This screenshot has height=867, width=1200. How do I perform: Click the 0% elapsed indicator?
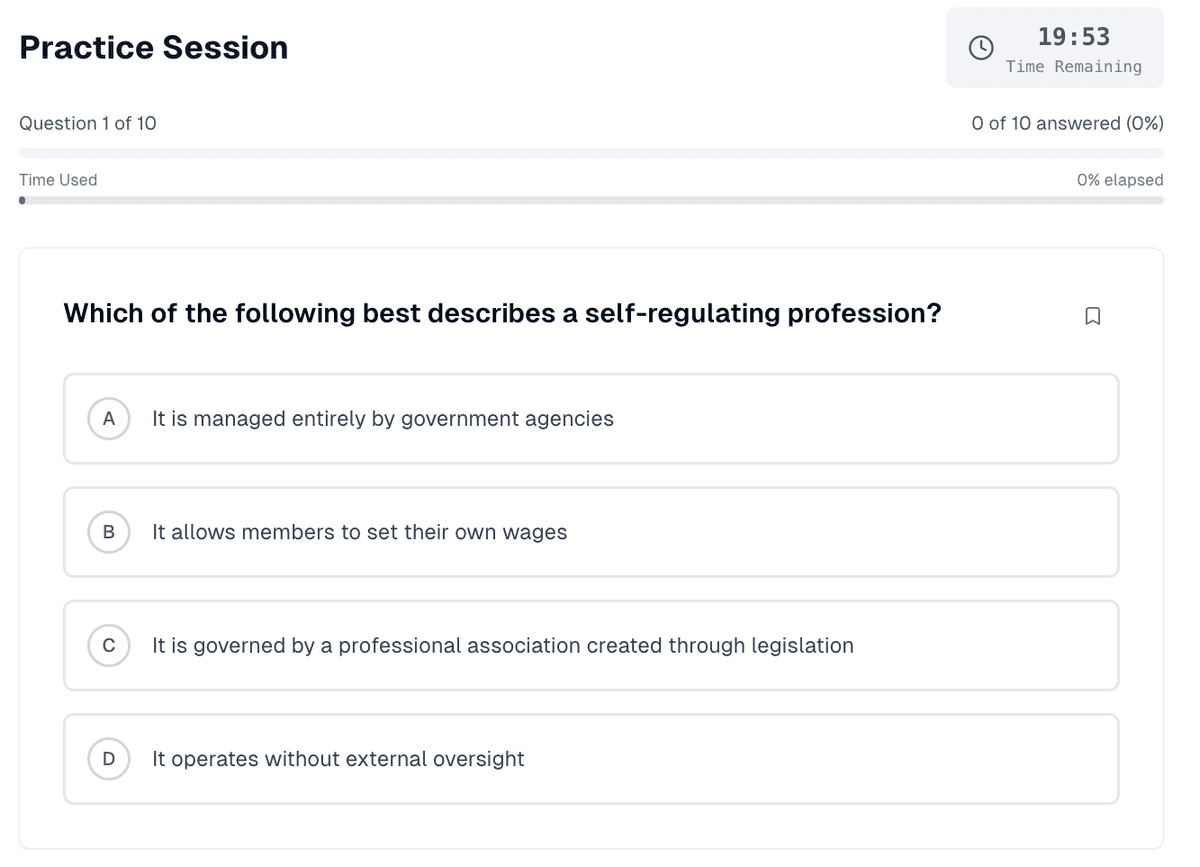(1119, 180)
